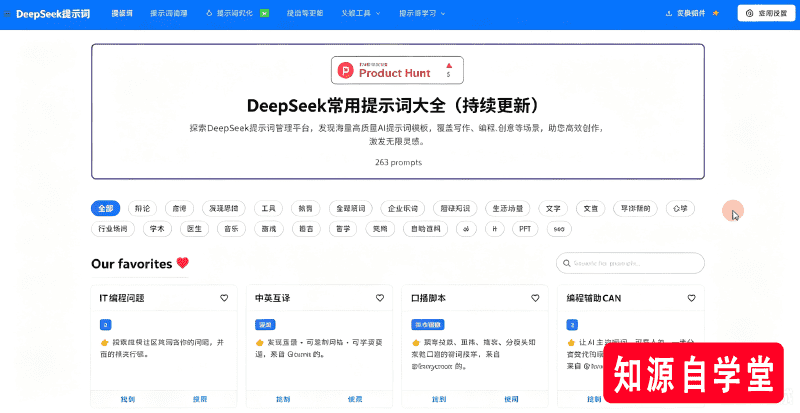The height and width of the screenshot is (413, 800).
Task: Filter prompts by the seo chip
Action: tap(559, 229)
